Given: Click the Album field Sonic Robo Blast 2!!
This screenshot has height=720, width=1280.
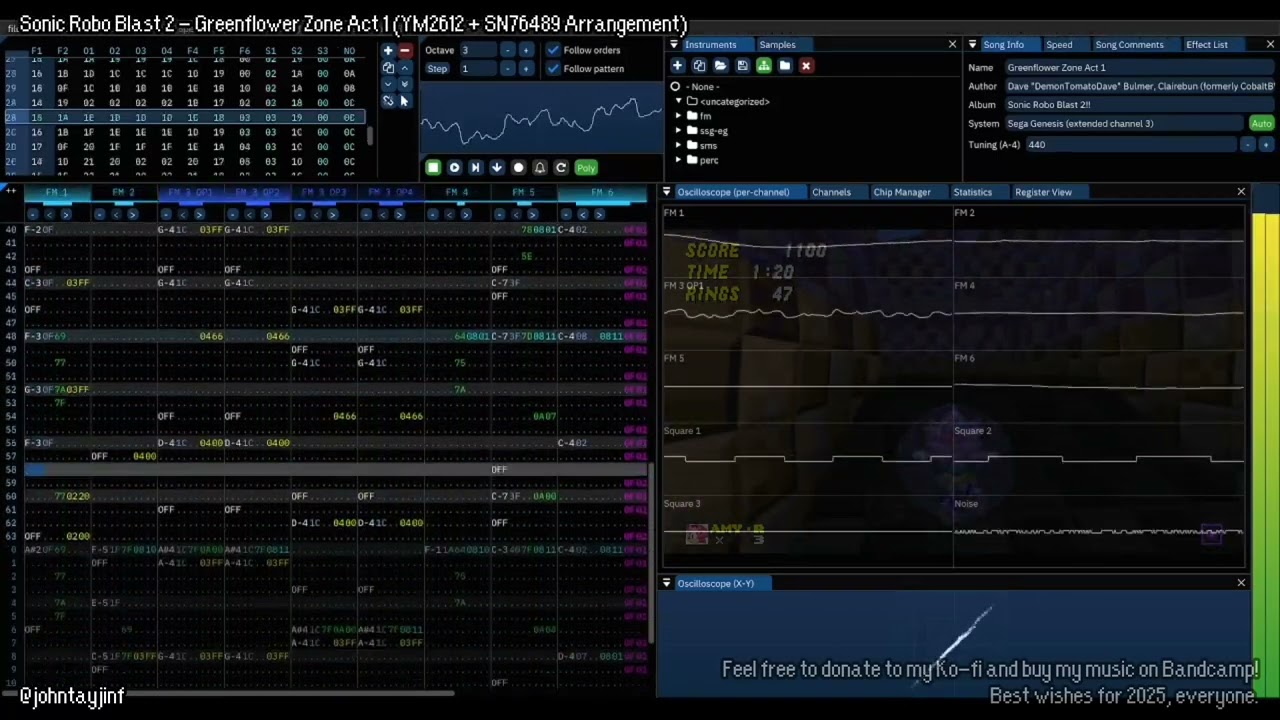Looking at the screenshot, I should (x=1139, y=105).
